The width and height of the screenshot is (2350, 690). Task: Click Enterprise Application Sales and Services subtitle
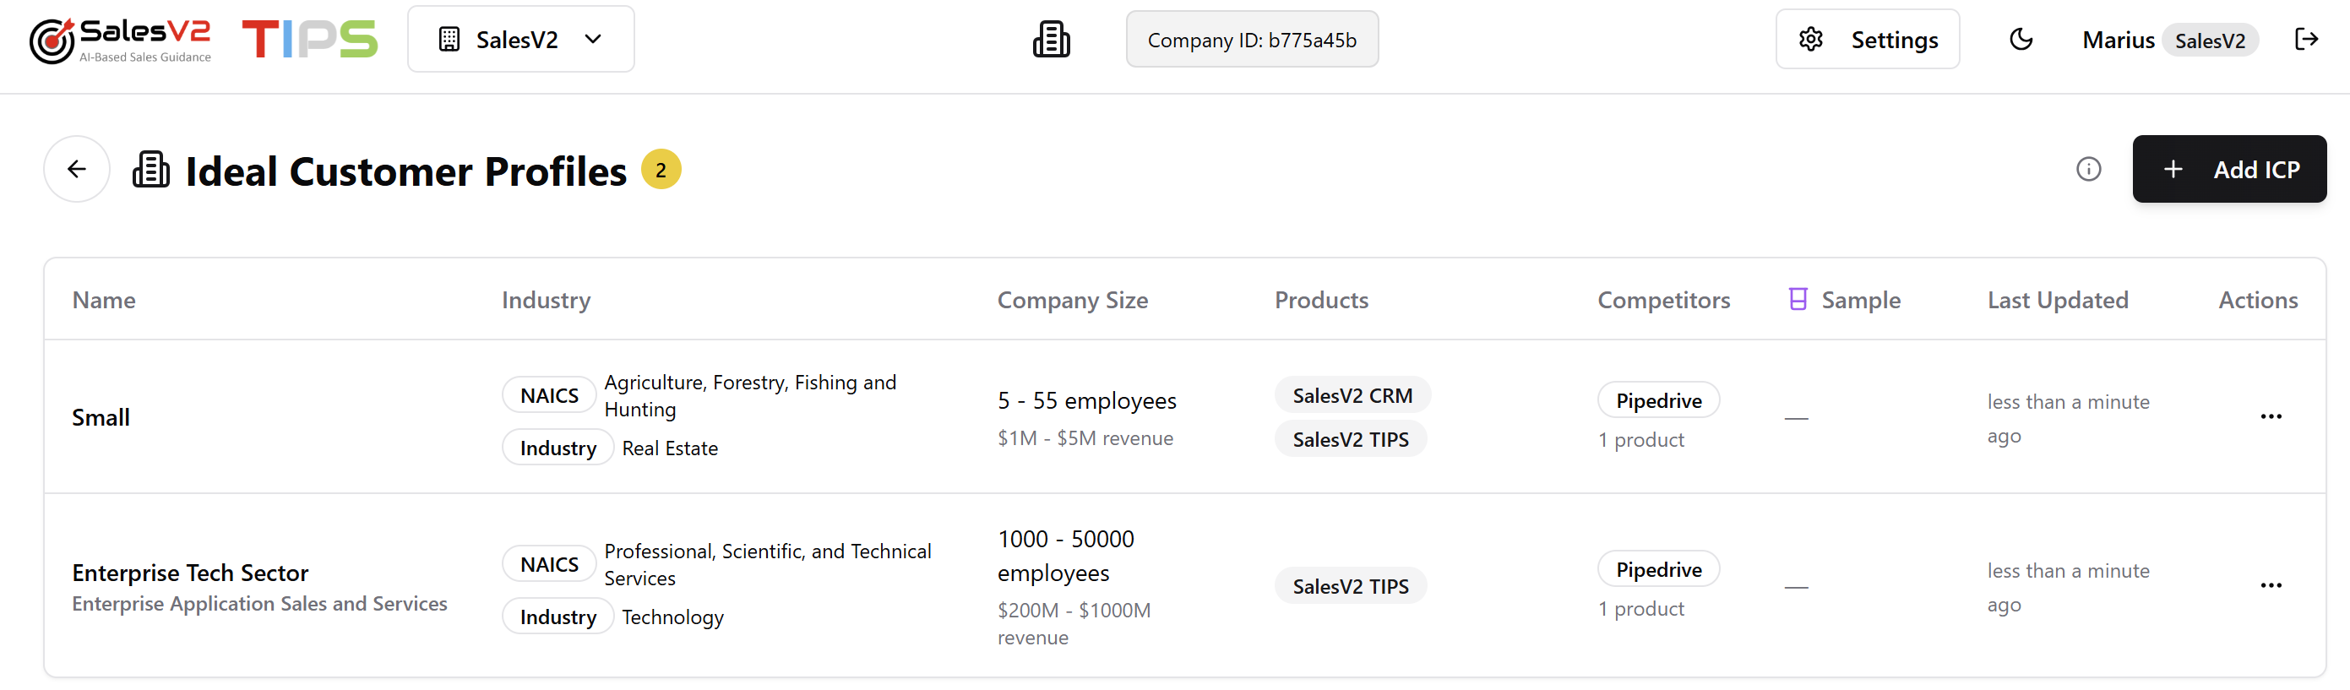[x=259, y=603]
